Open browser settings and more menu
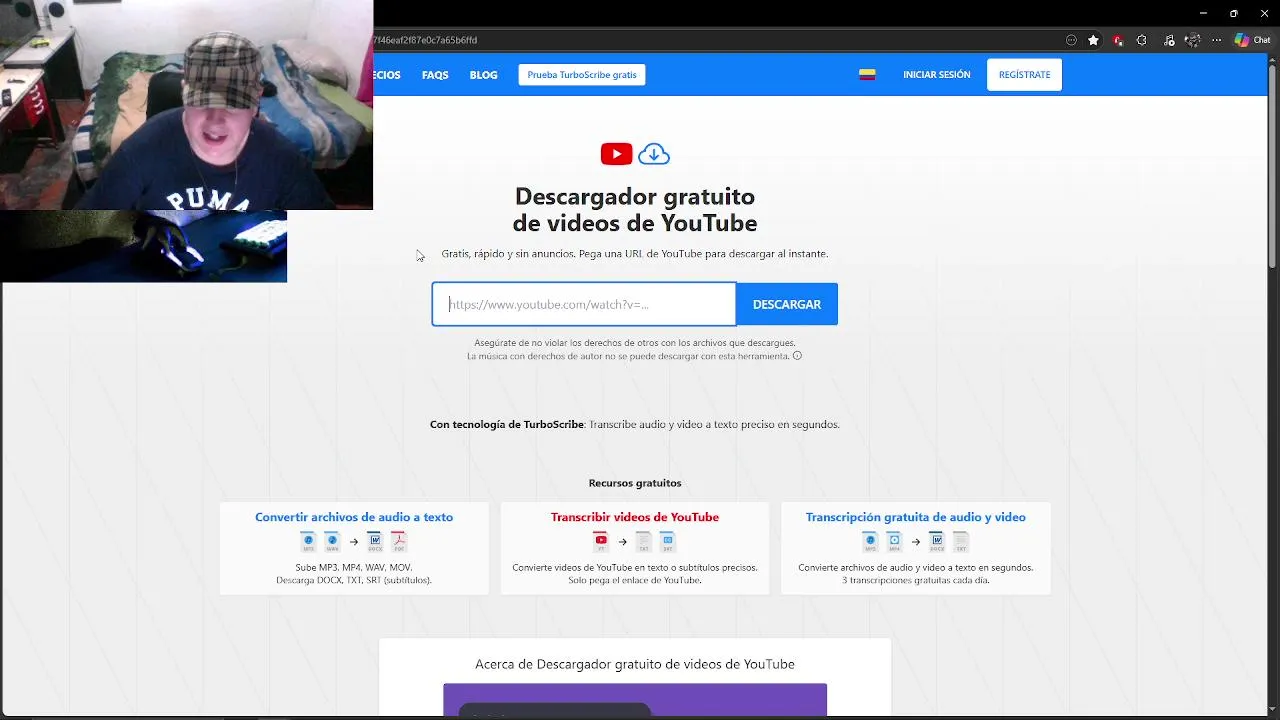Image resolution: width=1280 pixels, height=720 pixels. tap(1217, 40)
